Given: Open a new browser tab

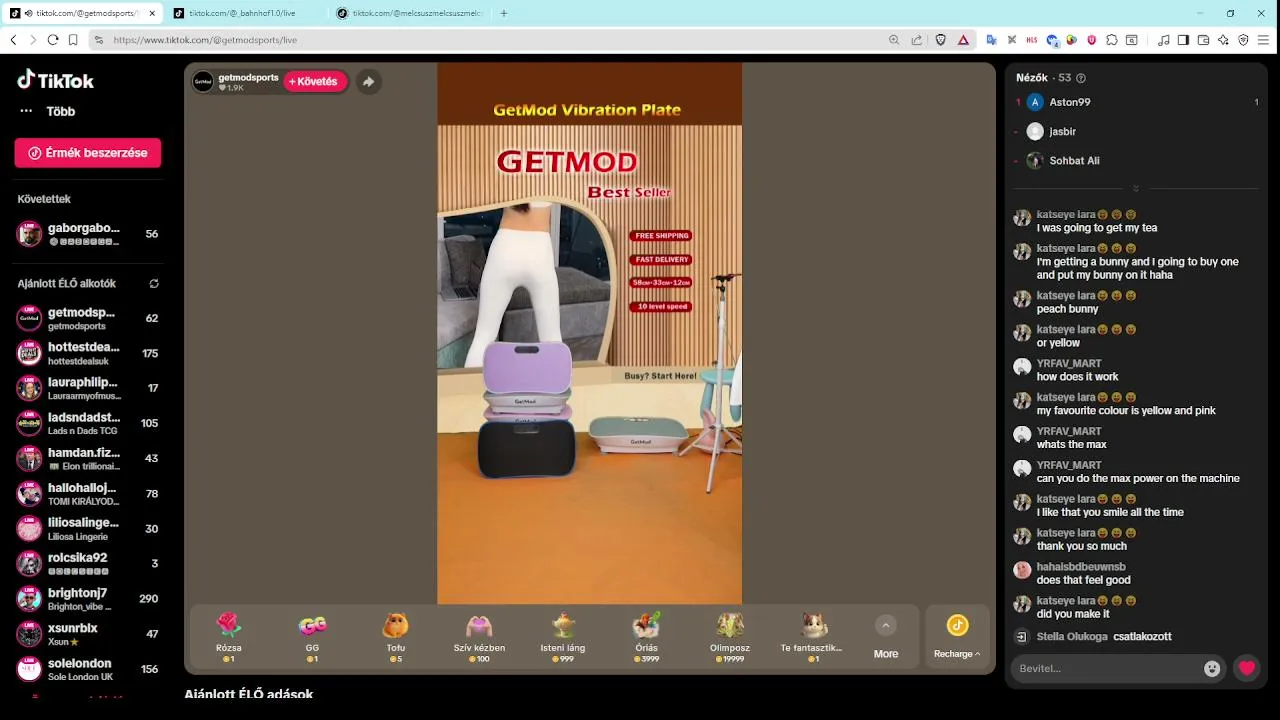Looking at the screenshot, I should coord(504,13).
